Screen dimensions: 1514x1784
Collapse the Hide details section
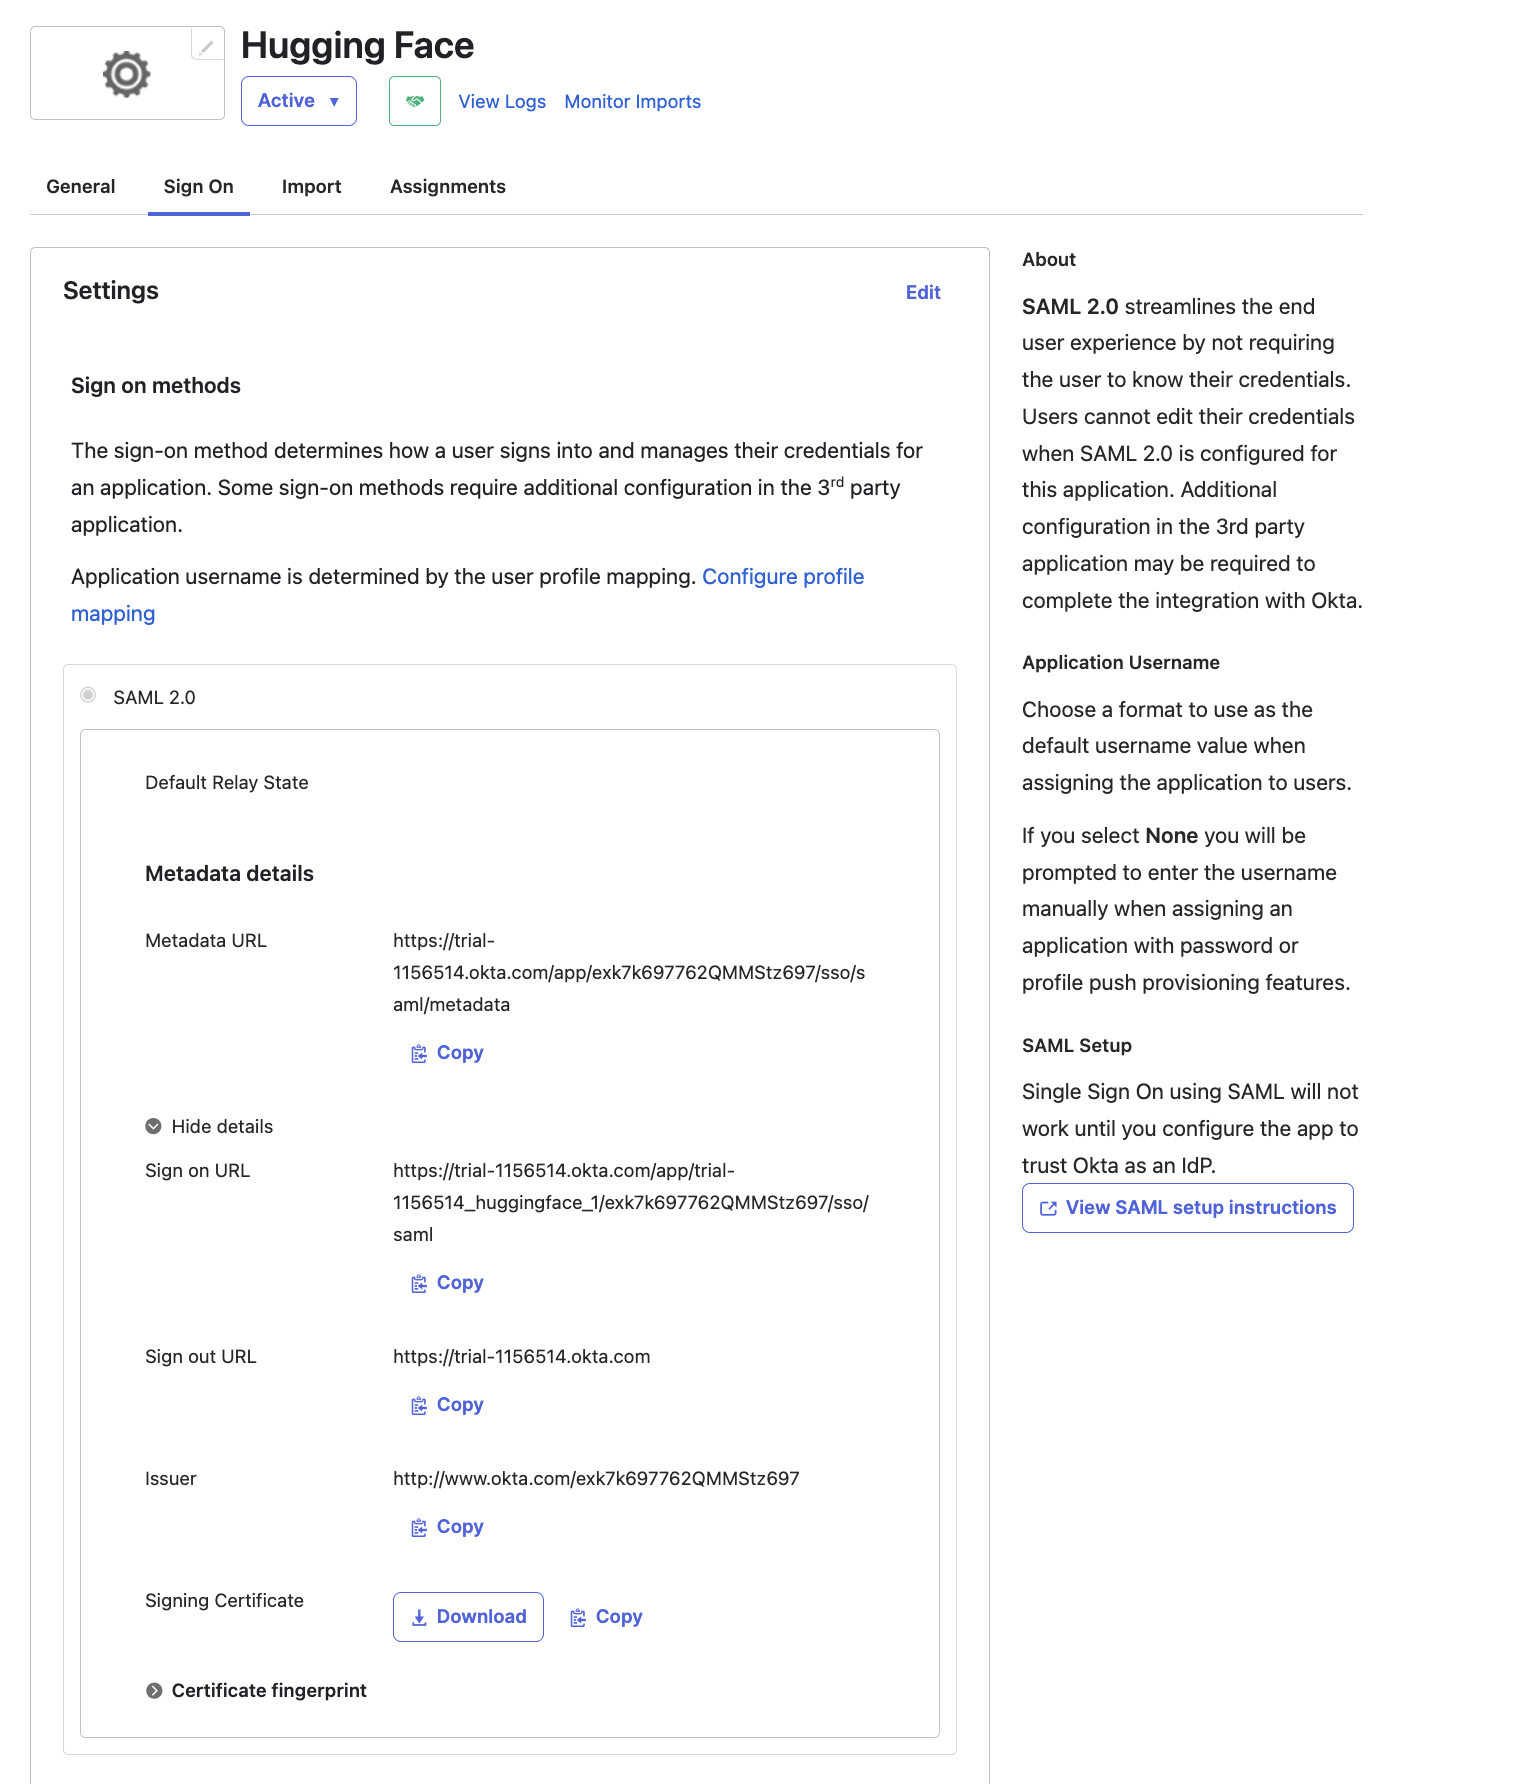point(209,1127)
